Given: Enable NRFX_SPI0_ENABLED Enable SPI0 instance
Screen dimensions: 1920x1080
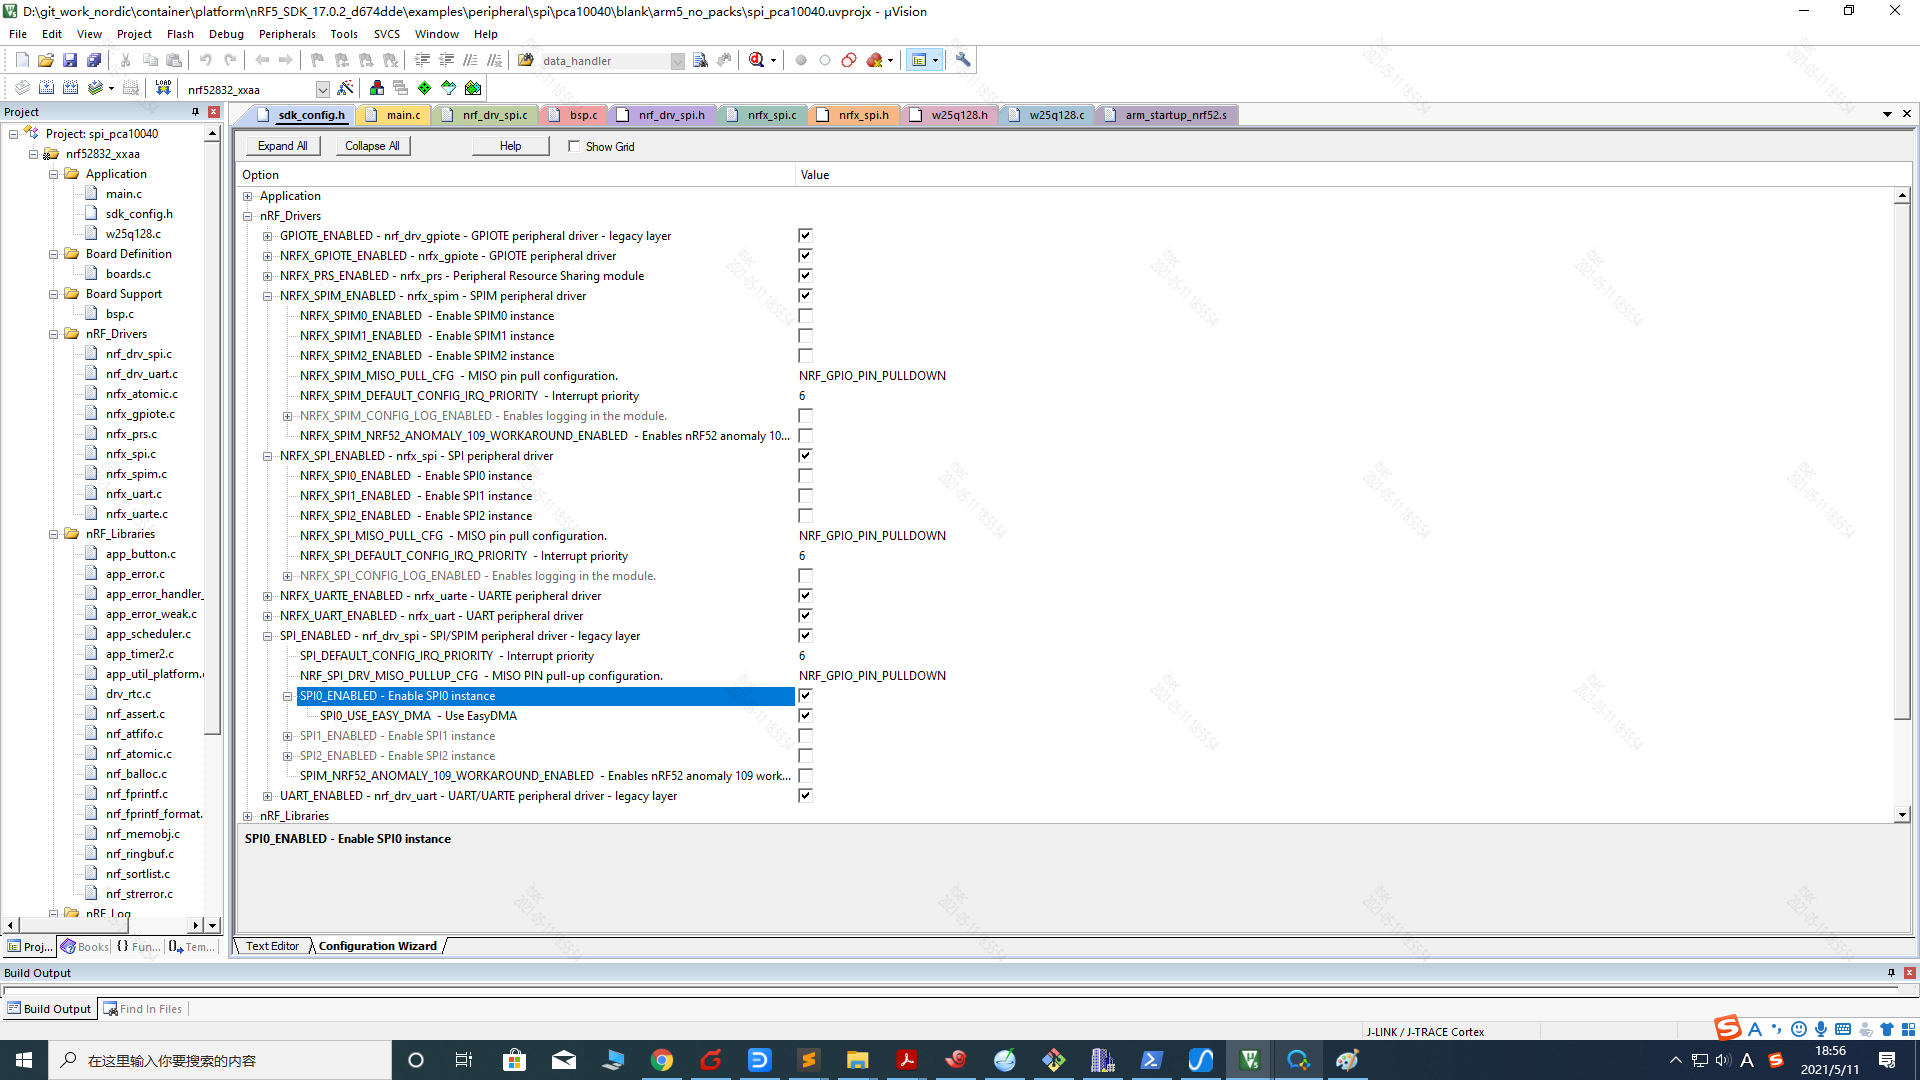Looking at the screenshot, I should coord(806,475).
